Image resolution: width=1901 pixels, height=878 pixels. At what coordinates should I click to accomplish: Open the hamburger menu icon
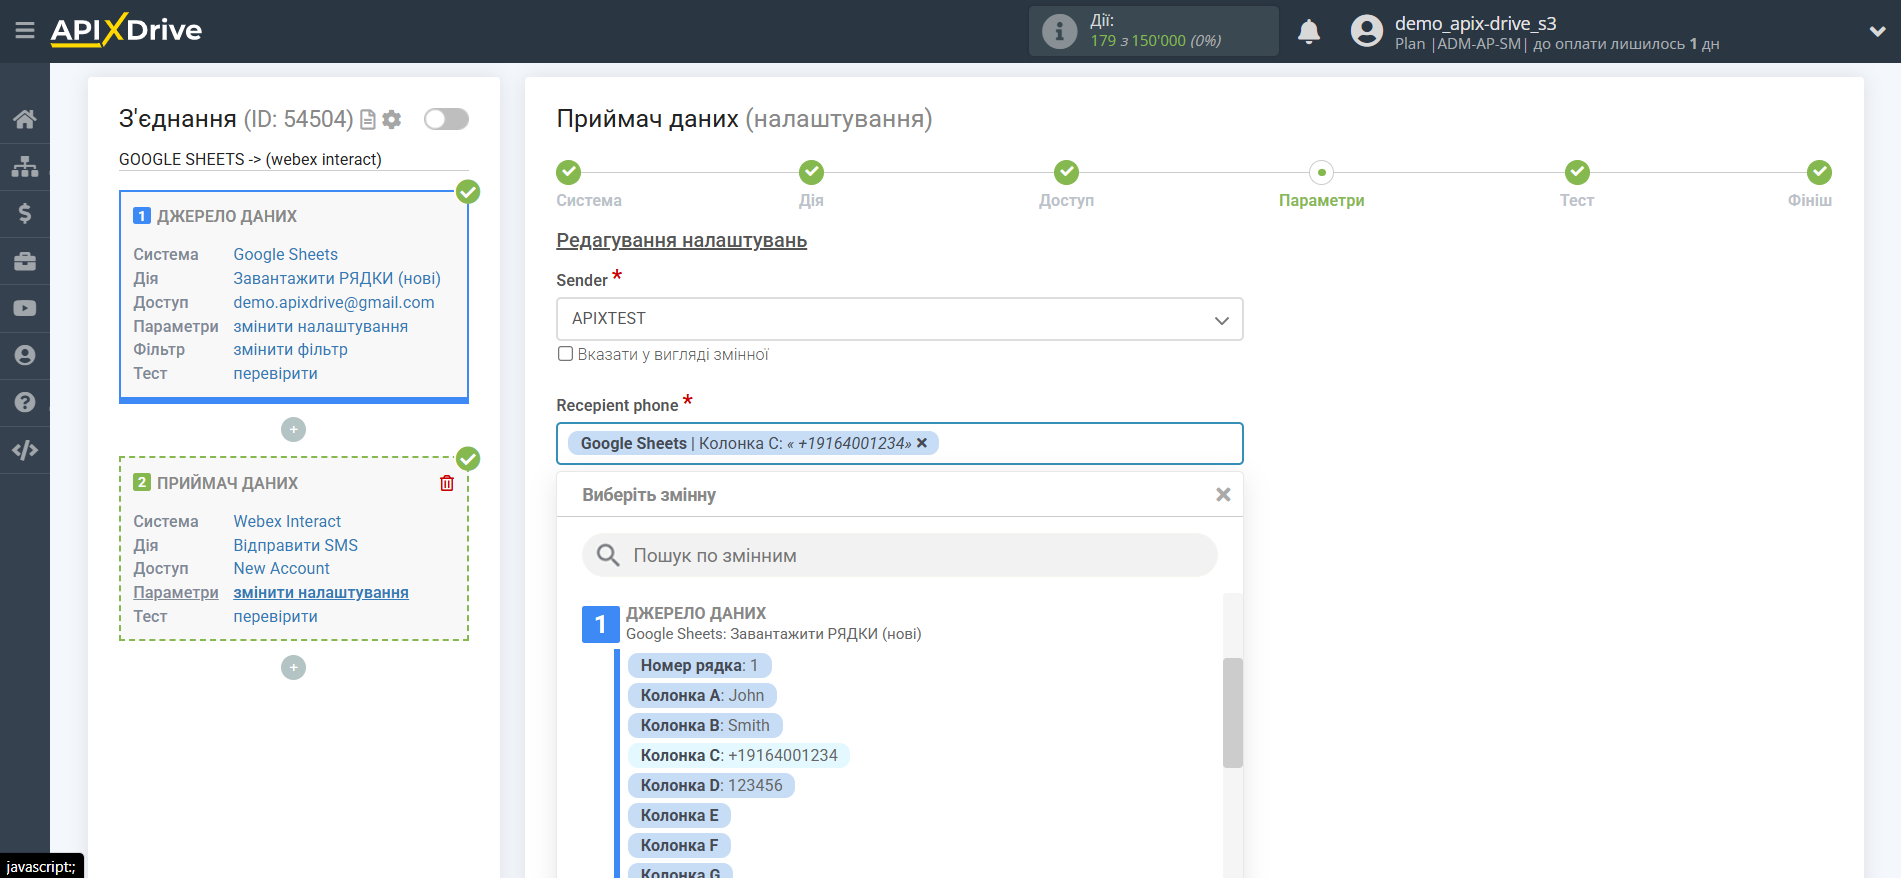pyautogui.click(x=25, y=31)
